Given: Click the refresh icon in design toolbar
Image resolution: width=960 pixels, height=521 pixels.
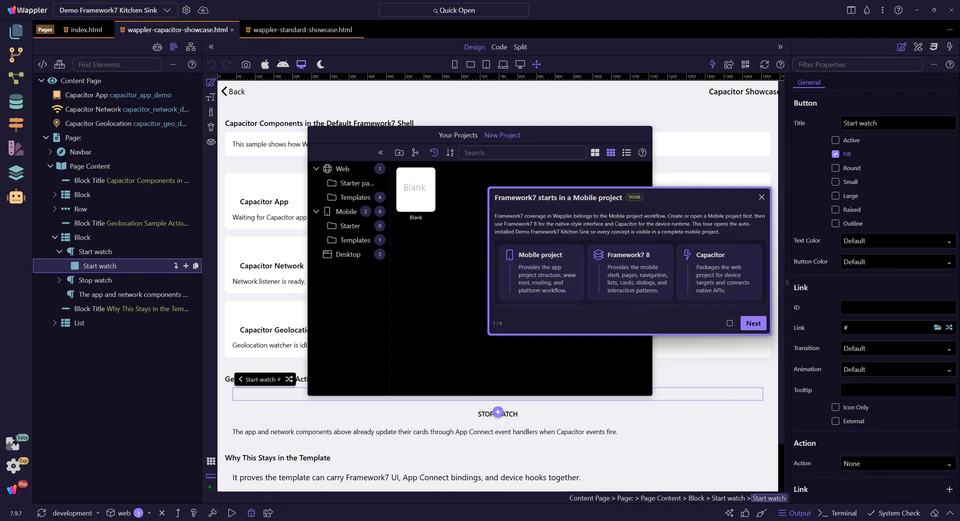Looking at the screenshot, I should pyautogui.click(x=764, y=64).
